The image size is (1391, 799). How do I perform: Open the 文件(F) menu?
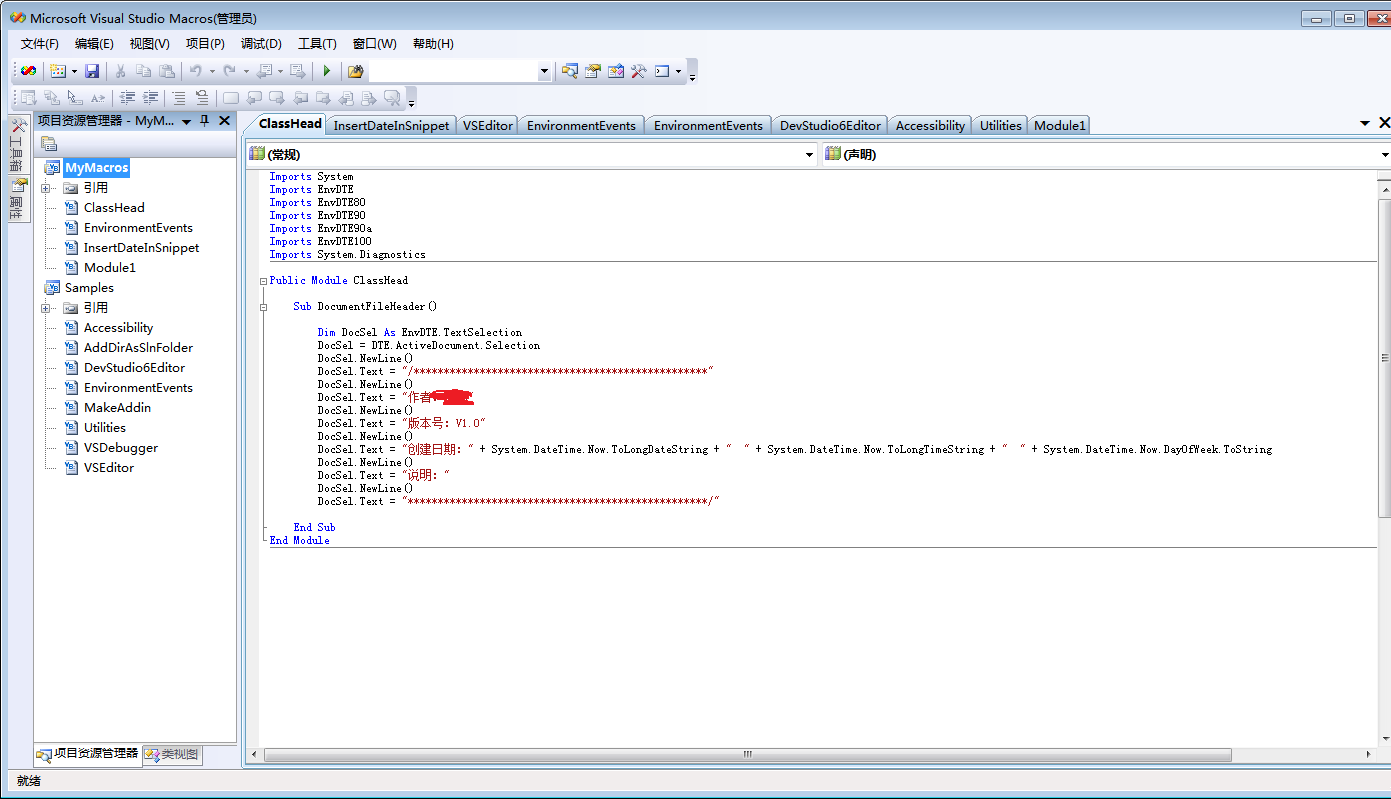point(40,44)
